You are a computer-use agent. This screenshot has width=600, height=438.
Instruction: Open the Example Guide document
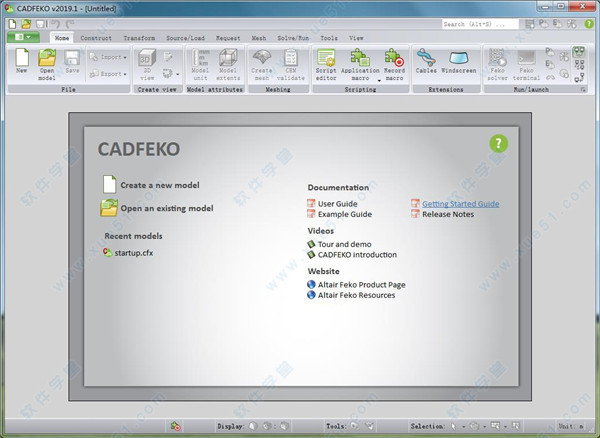point(339,214)
